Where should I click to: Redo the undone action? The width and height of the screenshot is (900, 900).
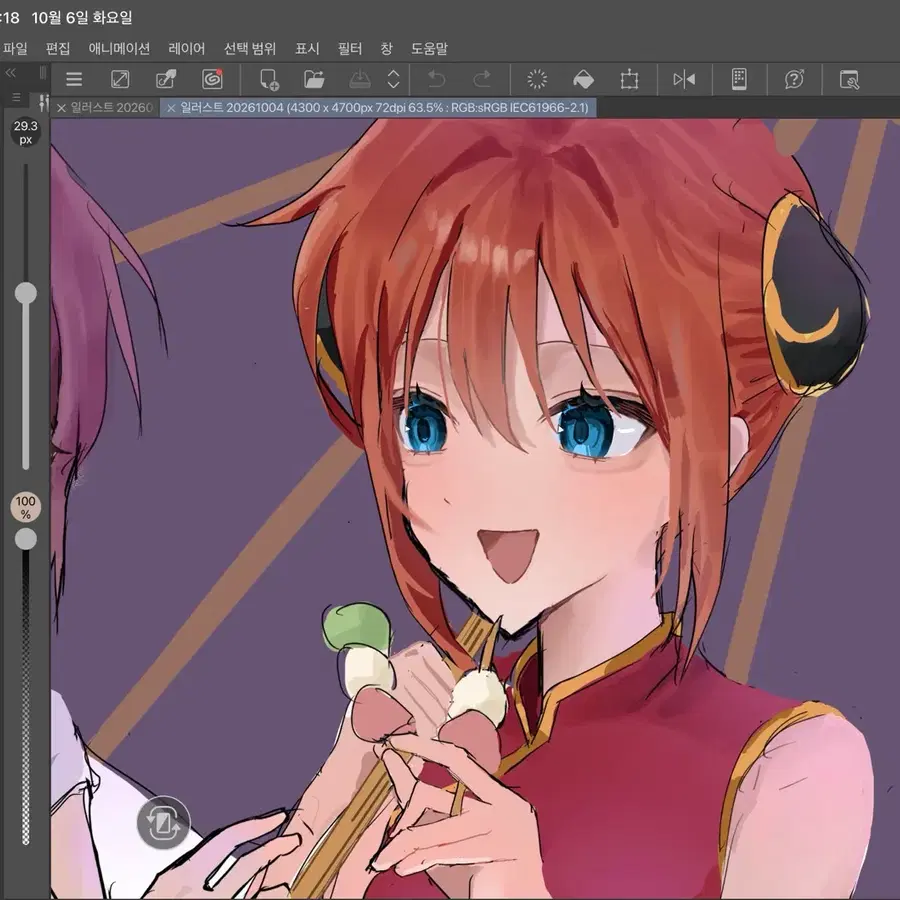[482, 79]
